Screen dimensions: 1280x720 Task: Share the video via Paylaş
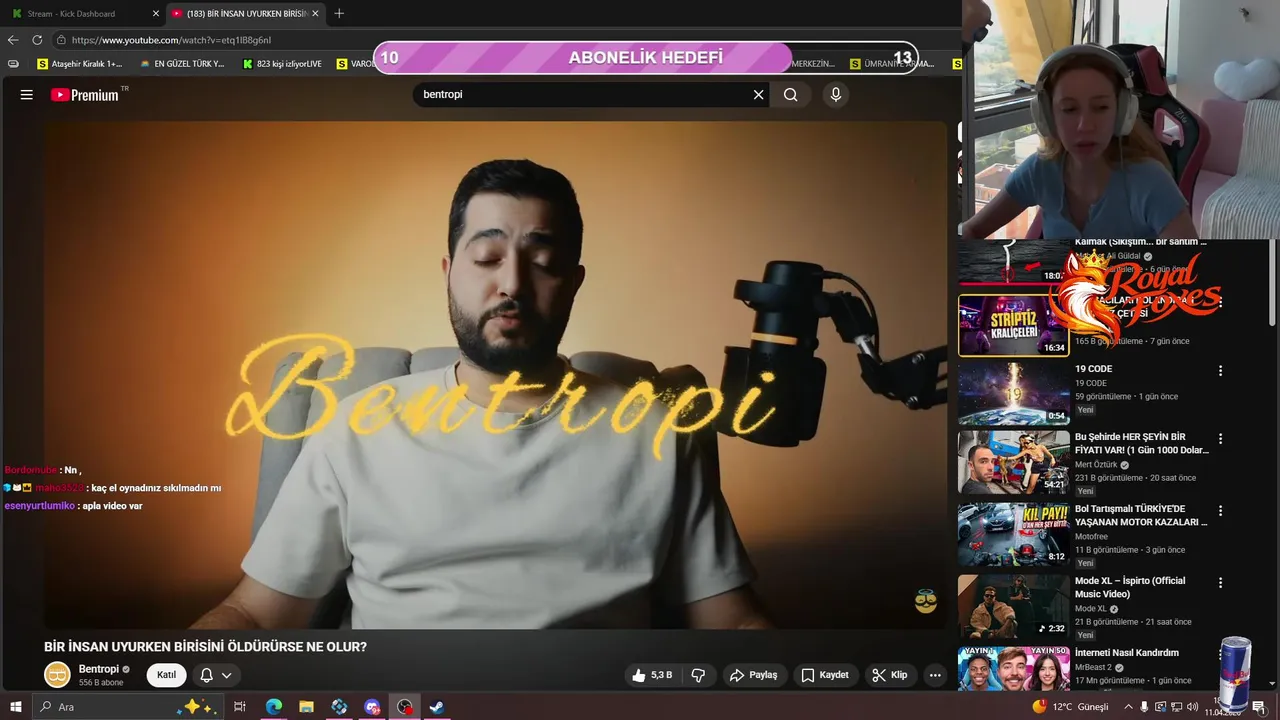pyautogui.click(x=753, y=675)
